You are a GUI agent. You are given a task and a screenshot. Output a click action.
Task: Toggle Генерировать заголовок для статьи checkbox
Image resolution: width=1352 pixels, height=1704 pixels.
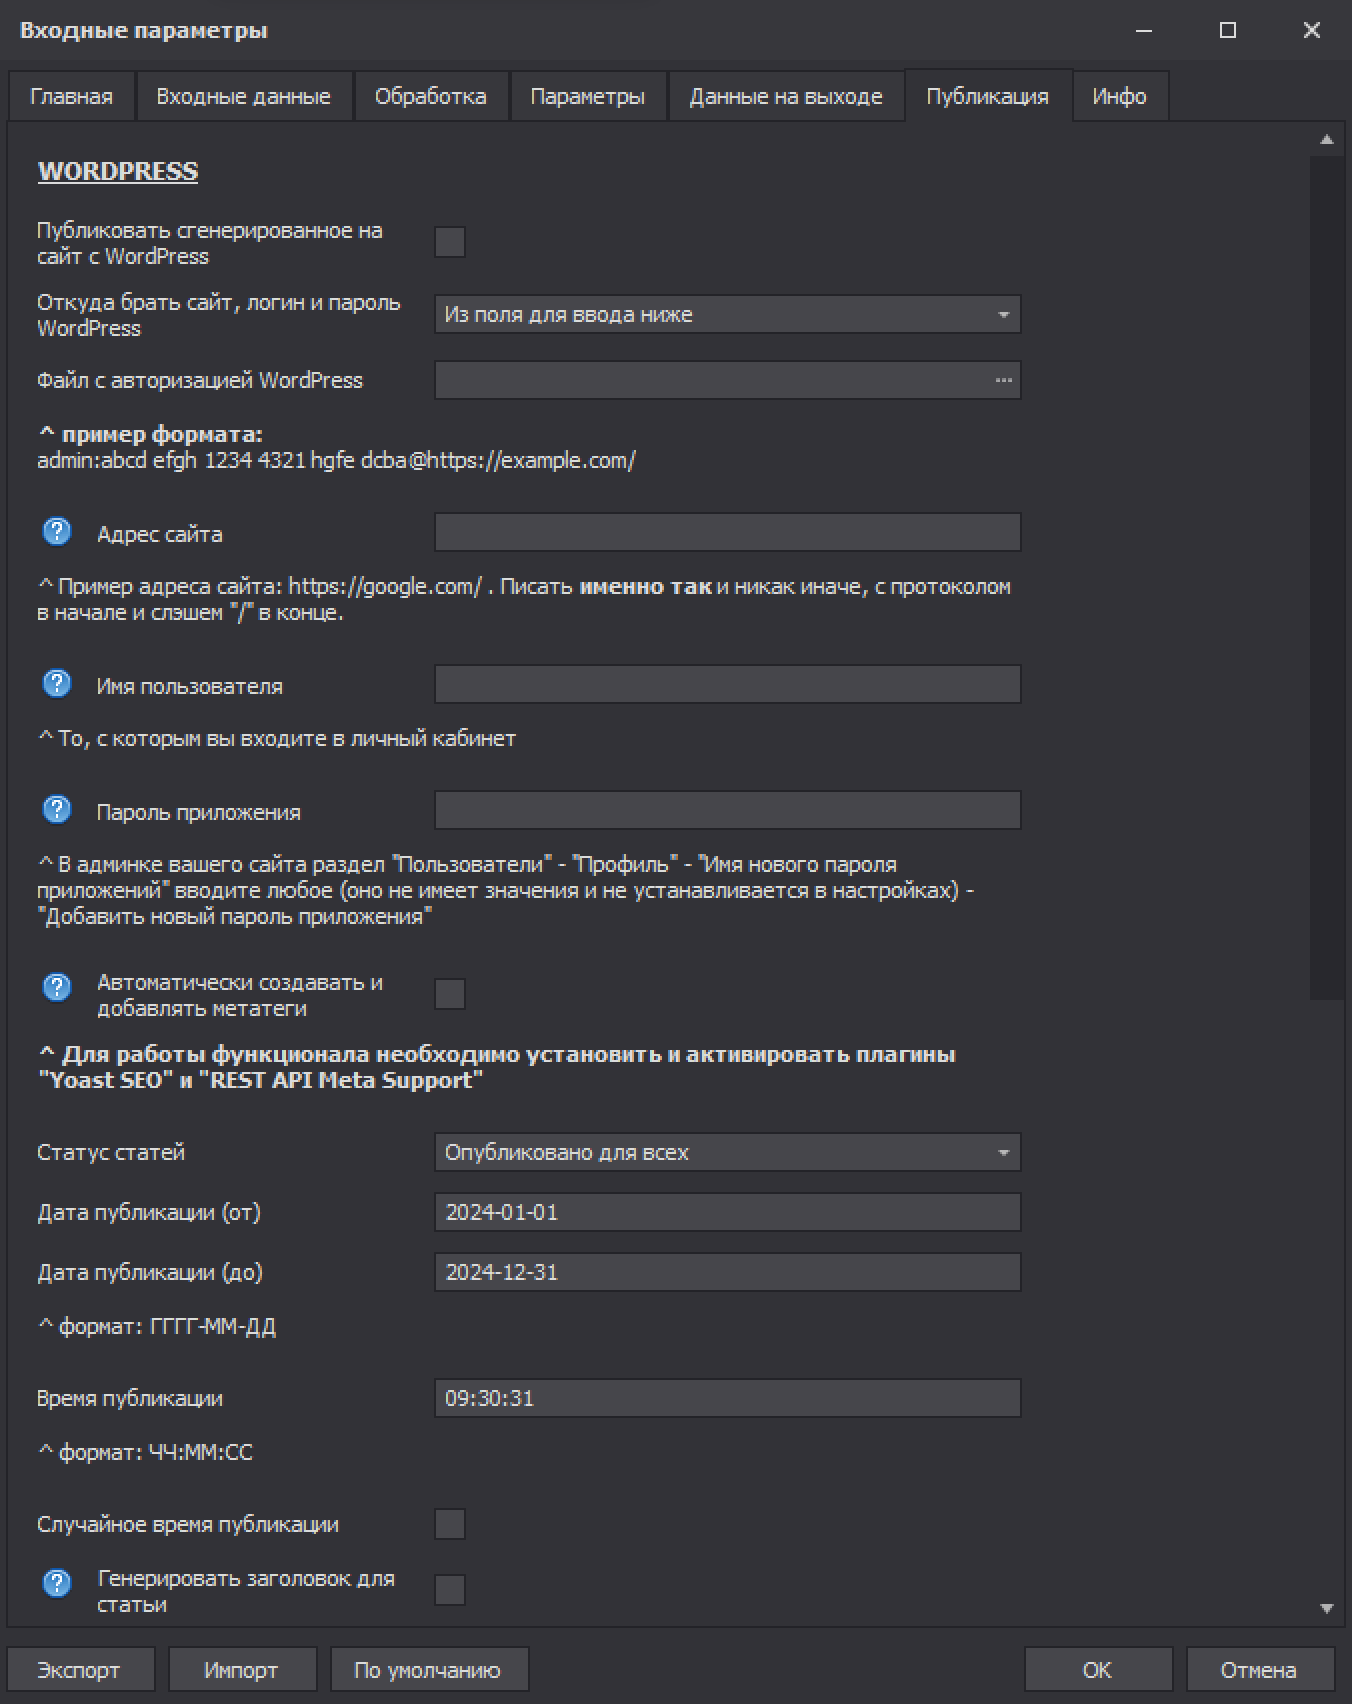450,1589
